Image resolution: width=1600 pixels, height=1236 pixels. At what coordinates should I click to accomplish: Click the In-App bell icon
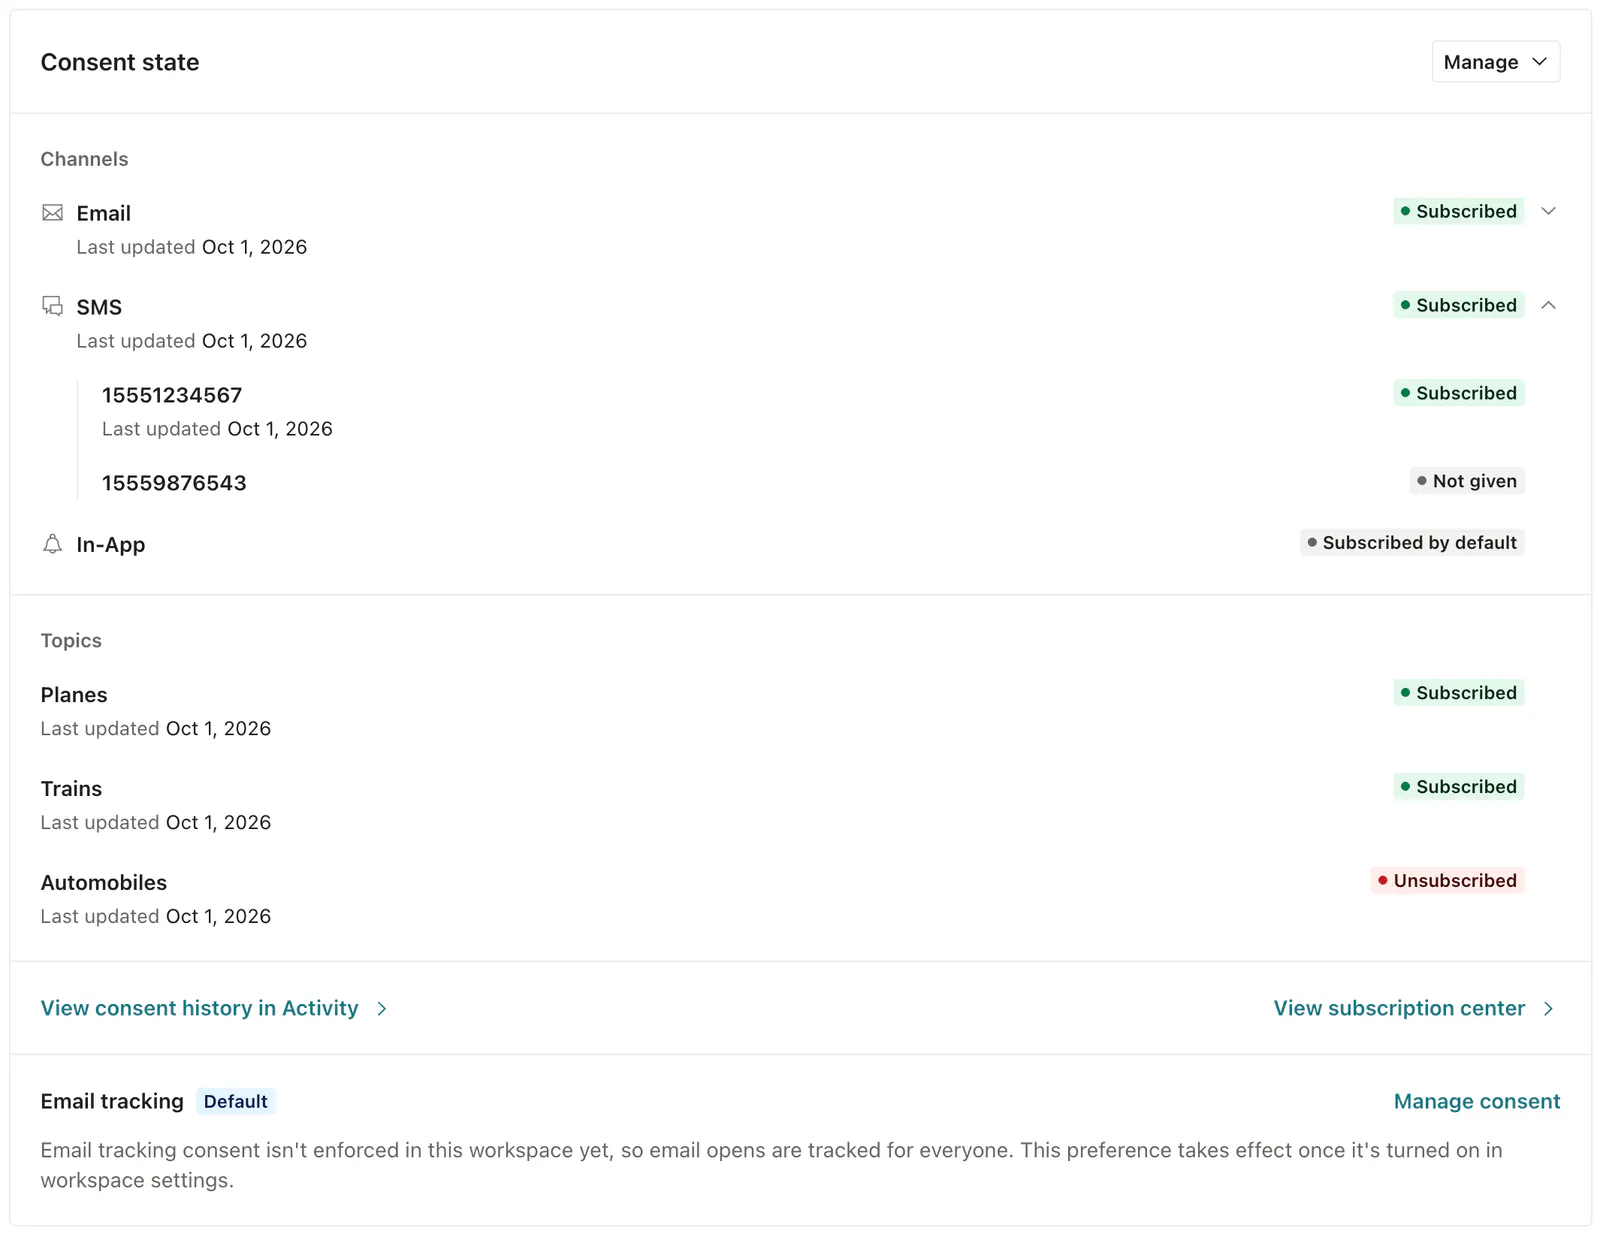(52, 544)
